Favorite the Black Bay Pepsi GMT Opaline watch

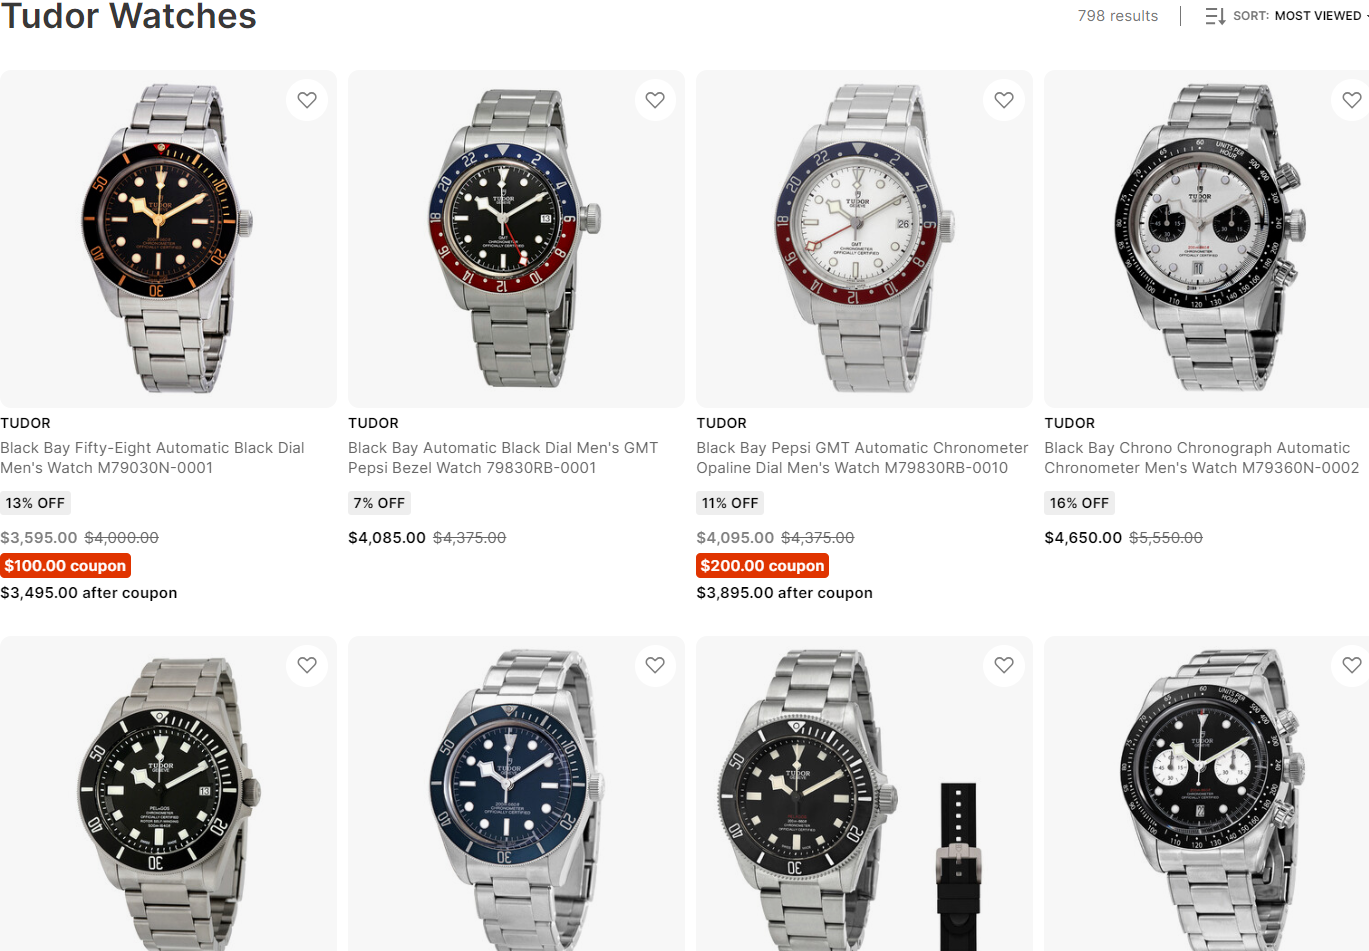tap(1003, 99)
